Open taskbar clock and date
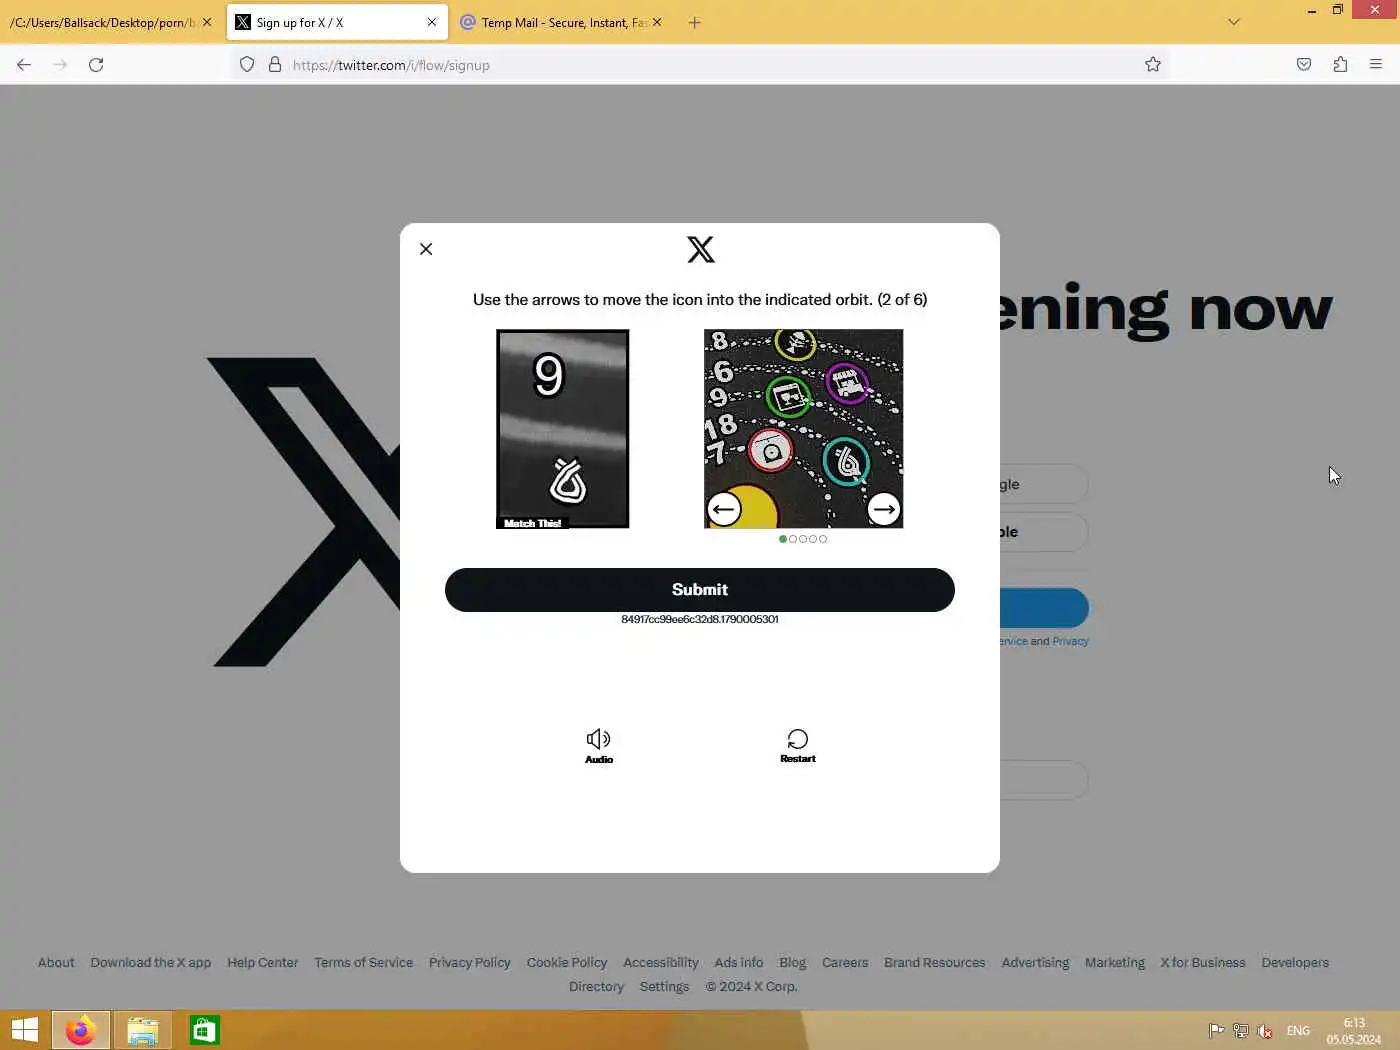The width and height of the screenshot is (1400, 1050). (1354, 1031)
